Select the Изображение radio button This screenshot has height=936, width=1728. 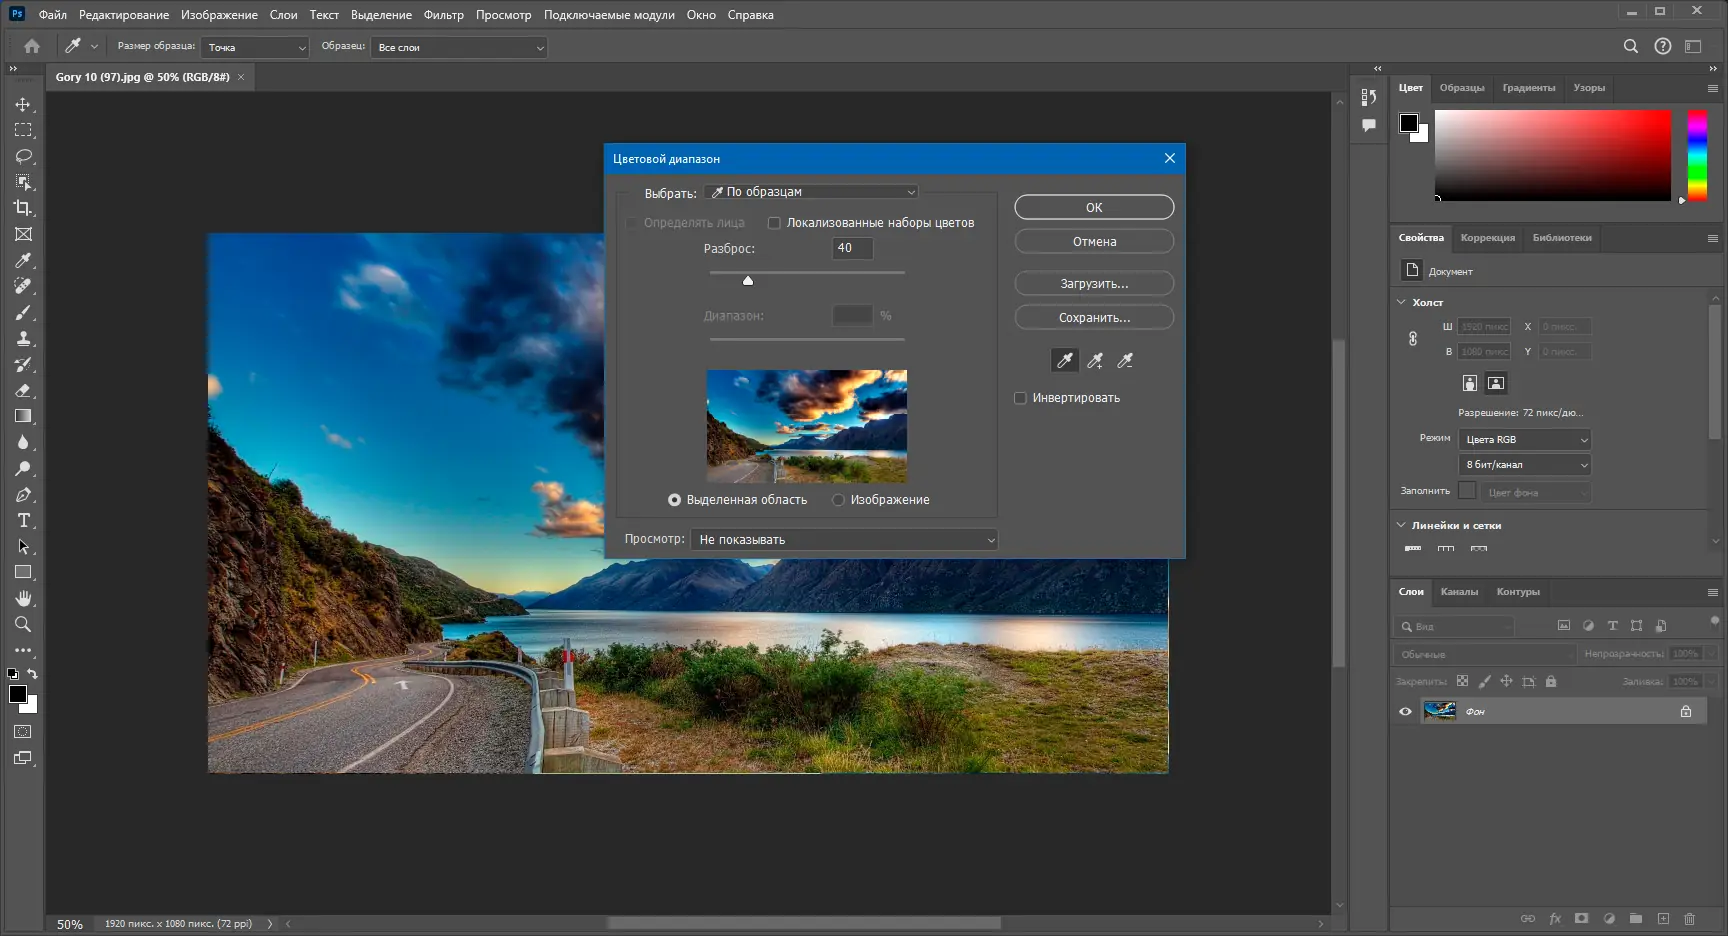pyautogui.click(x=838, y=500)
